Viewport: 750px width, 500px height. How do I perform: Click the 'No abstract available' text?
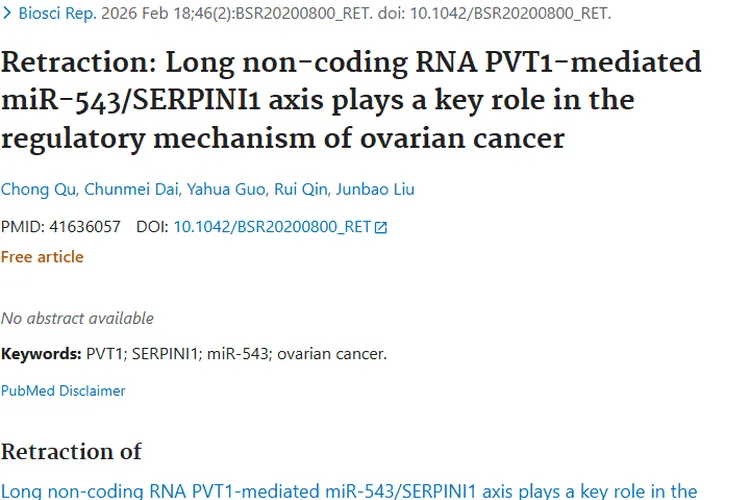click(77, 319)
